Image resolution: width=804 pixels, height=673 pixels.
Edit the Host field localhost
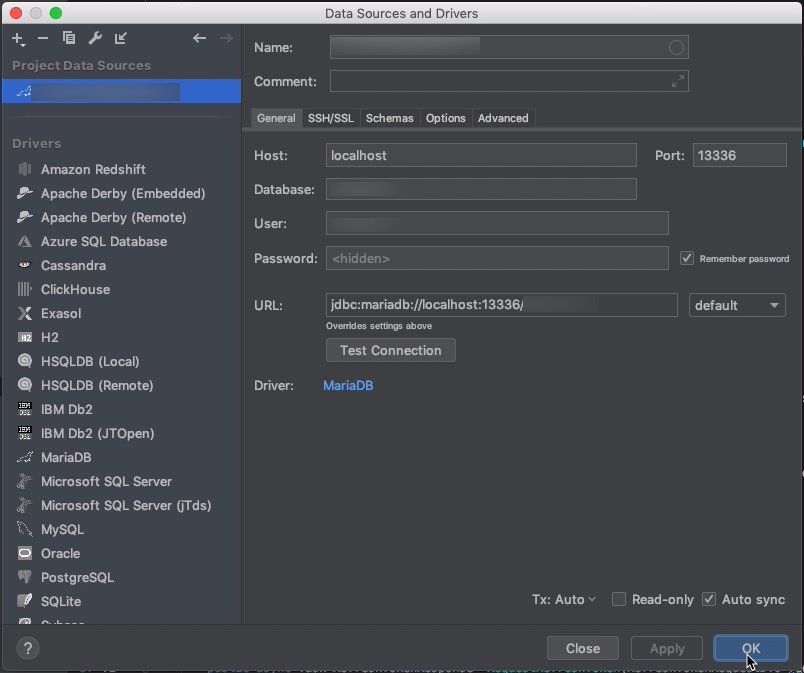click(481, 155)
